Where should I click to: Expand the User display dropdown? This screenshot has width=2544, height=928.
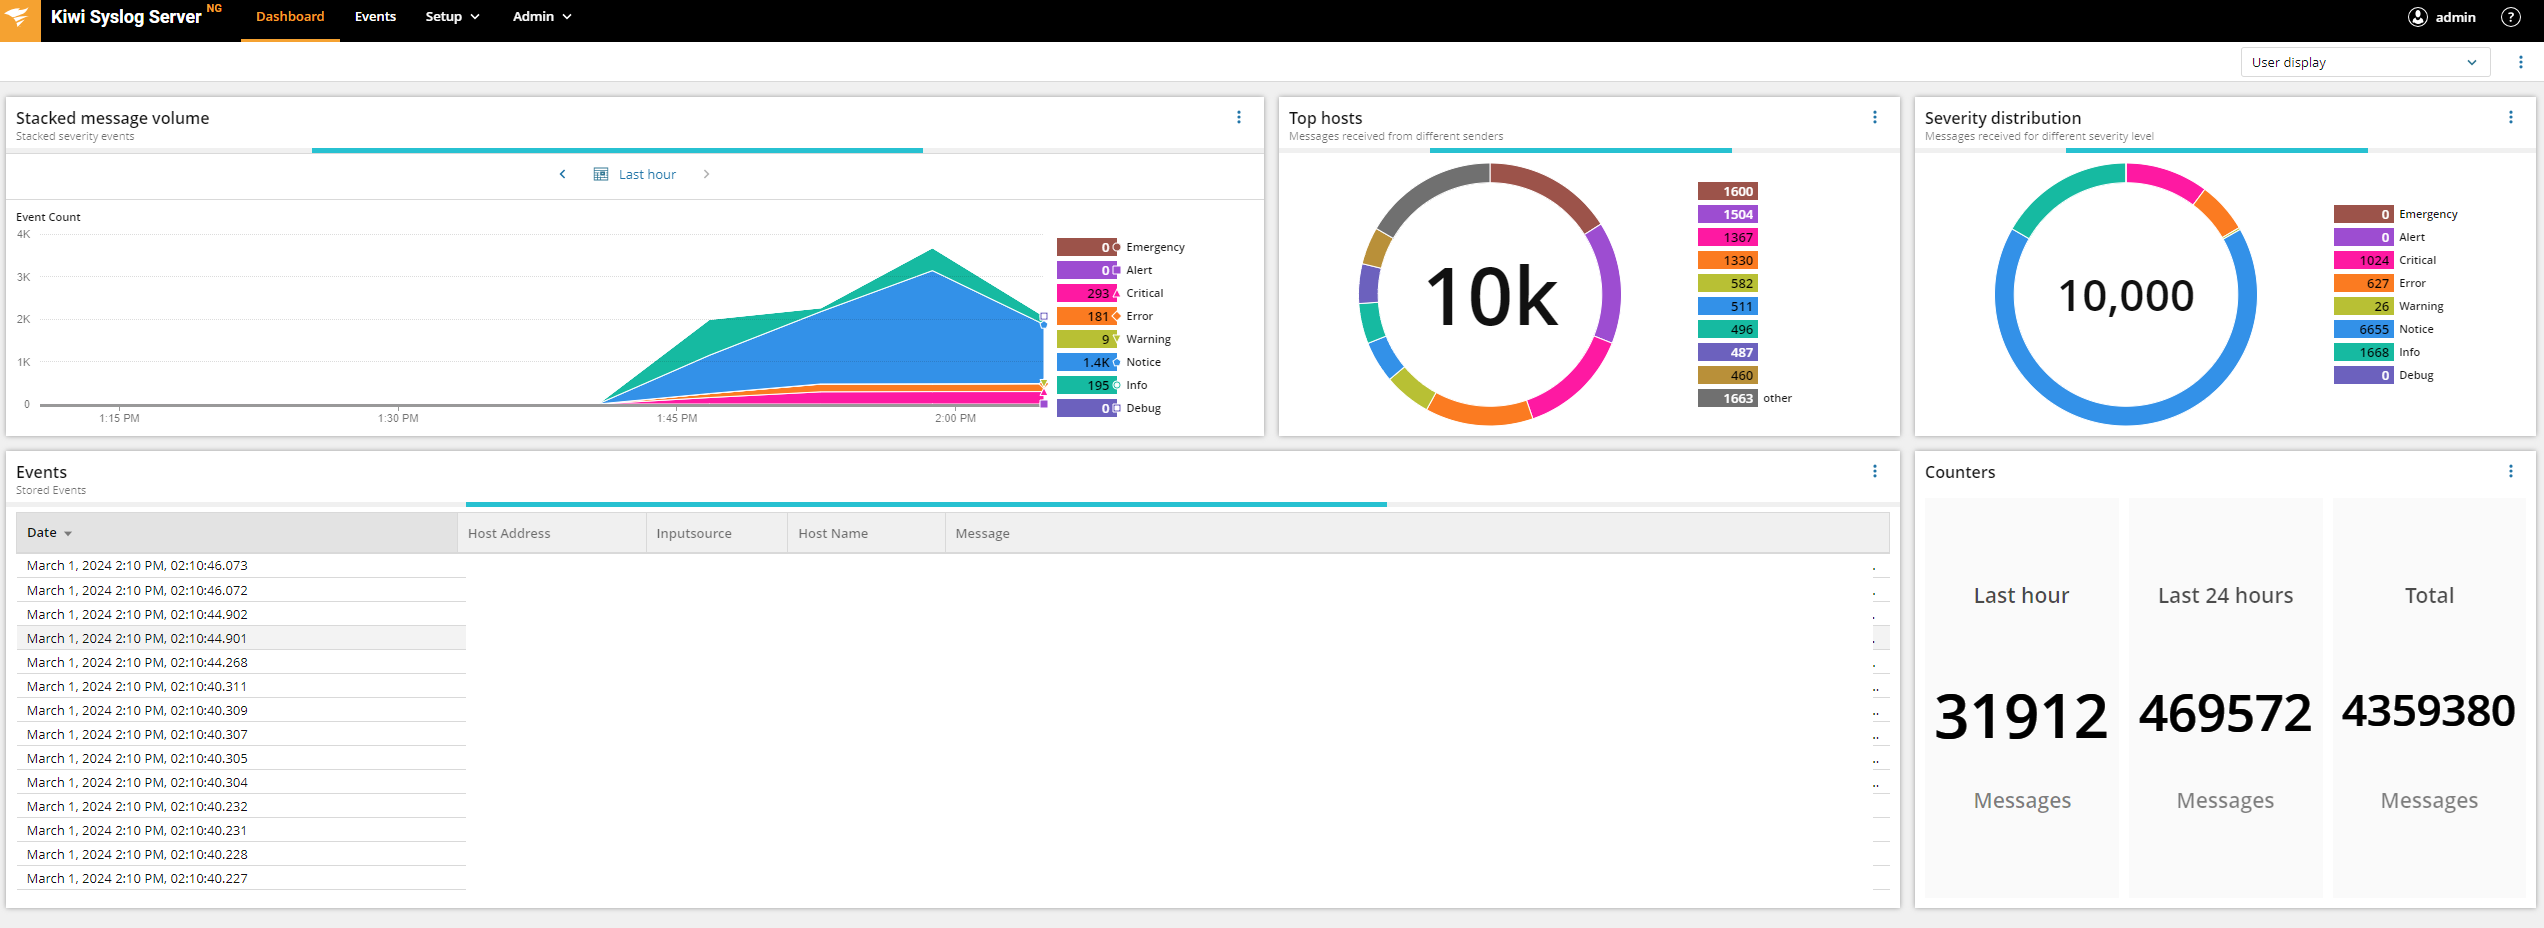(x=2365, y=62)
